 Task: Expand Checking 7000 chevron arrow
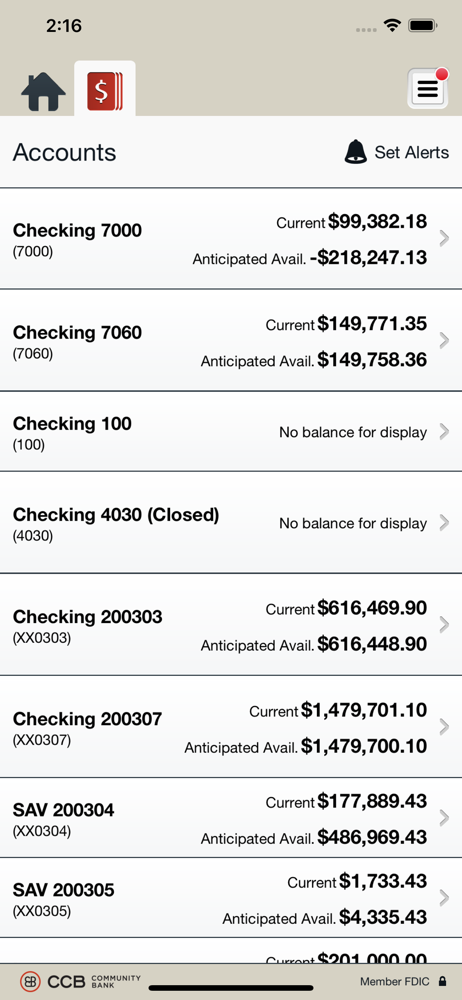[445, 239]
